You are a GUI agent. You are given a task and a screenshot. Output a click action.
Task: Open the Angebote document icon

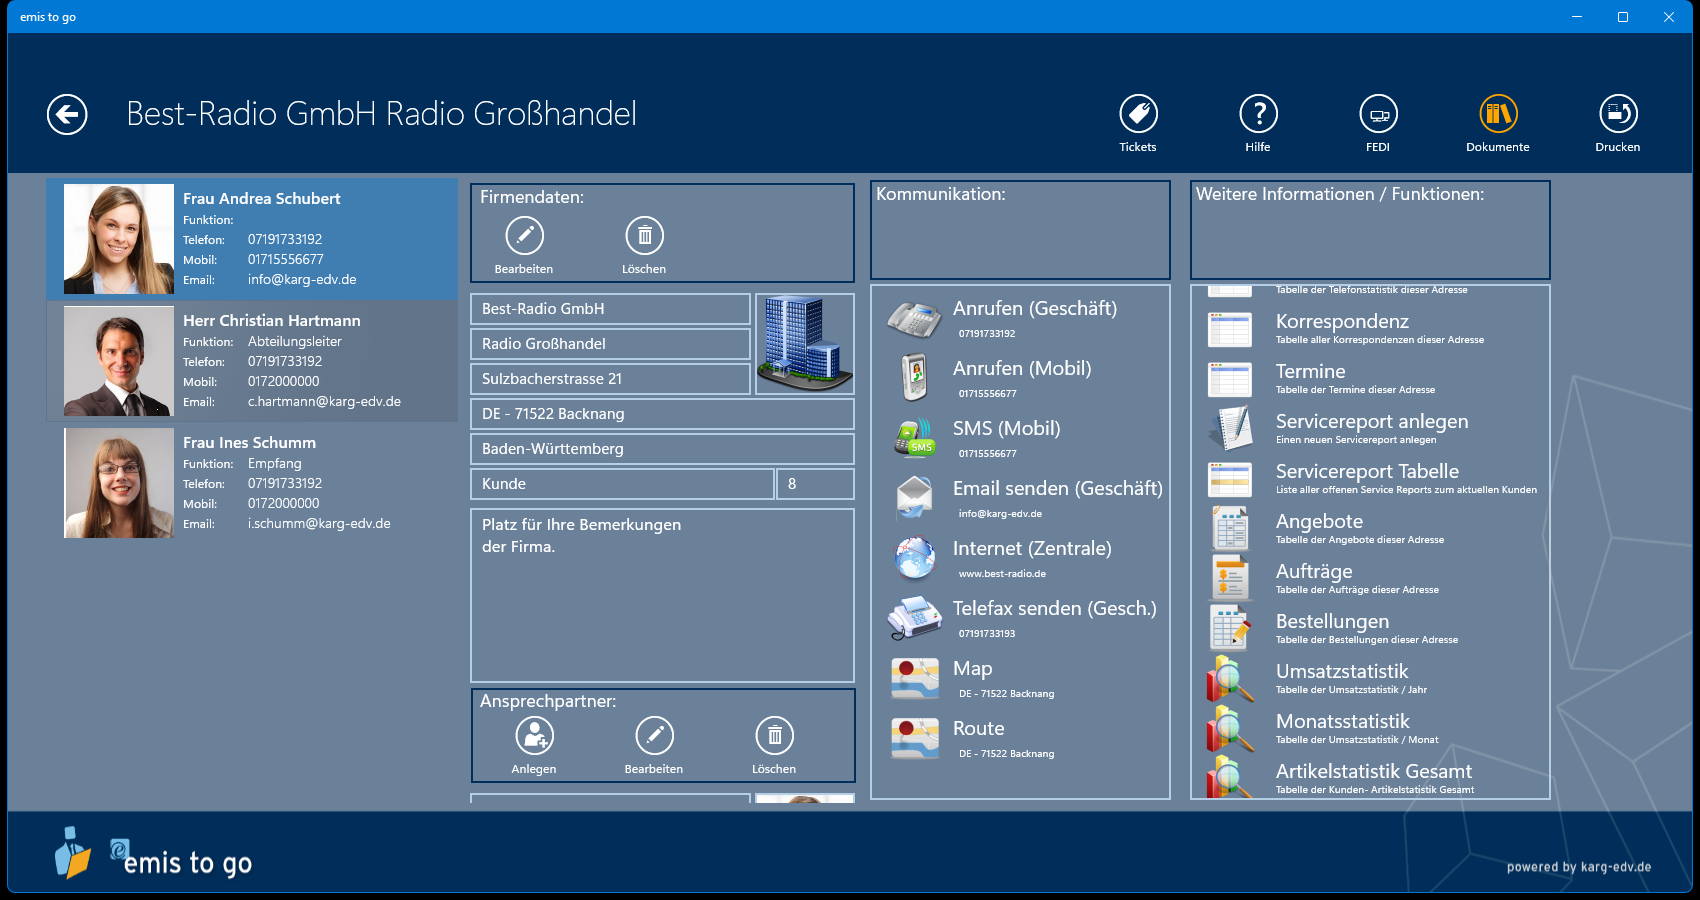[x=1230, y=529]
